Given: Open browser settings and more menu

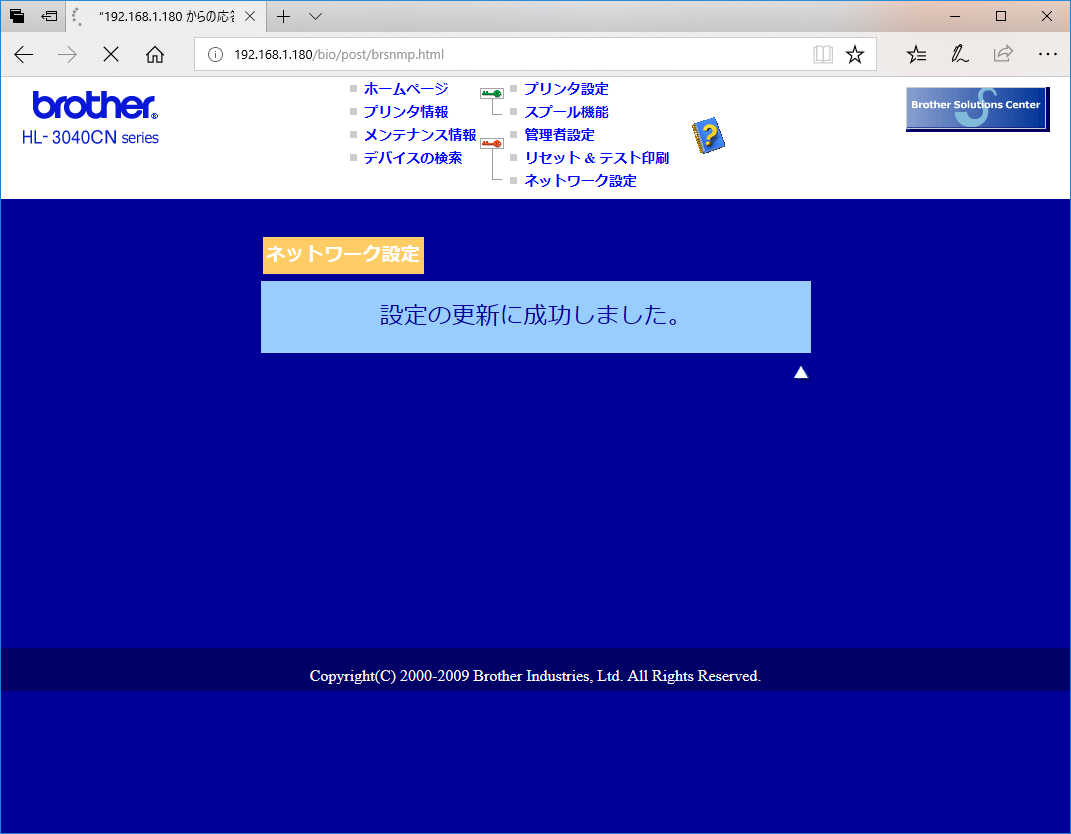Looking at the screenshot, I should [1046, 55].
